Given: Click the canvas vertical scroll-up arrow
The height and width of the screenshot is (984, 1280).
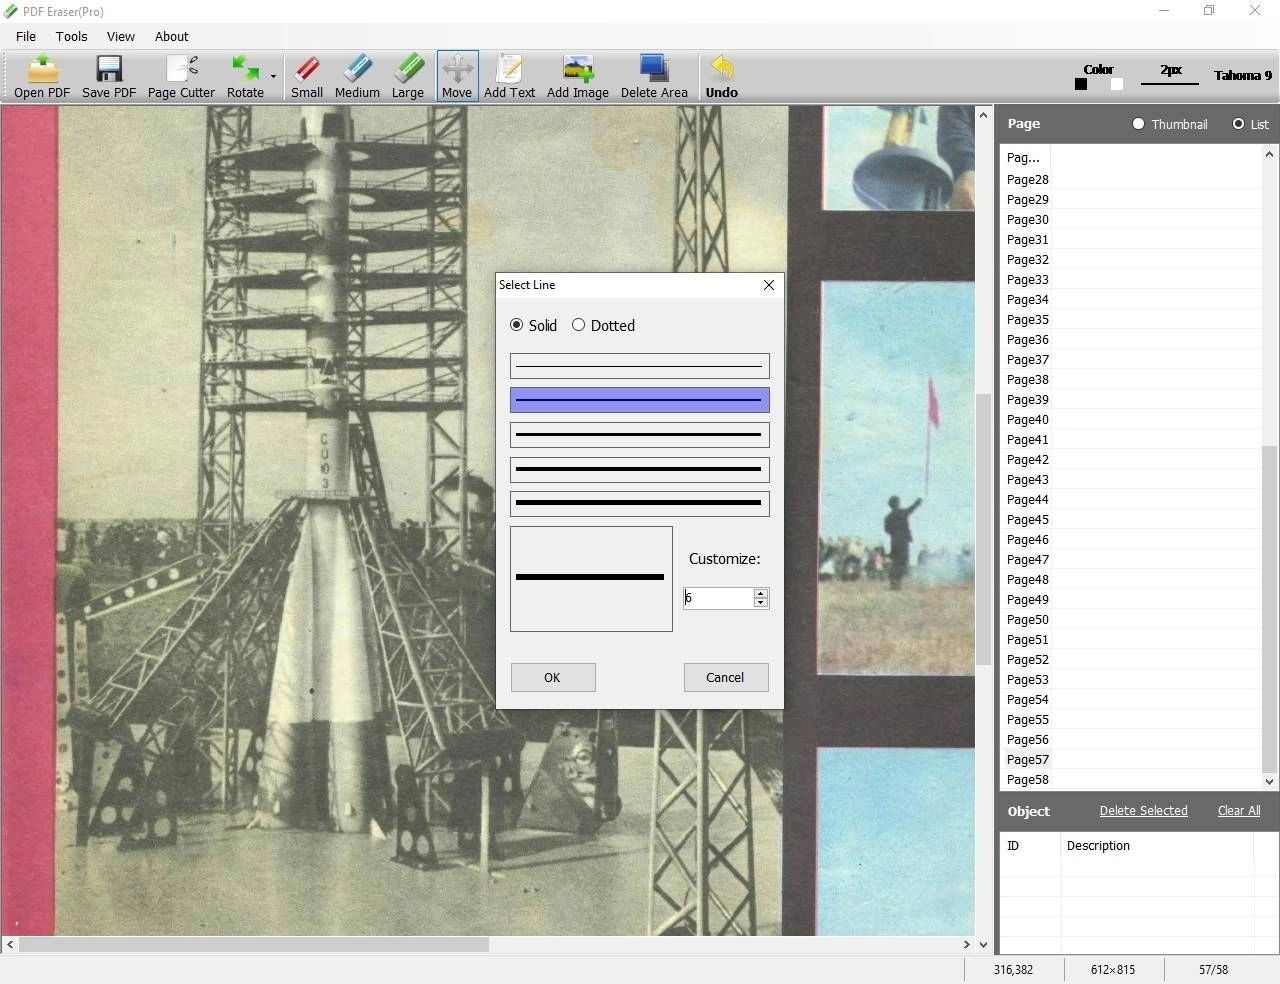Looking at the screenshot, I should (983, 115).
